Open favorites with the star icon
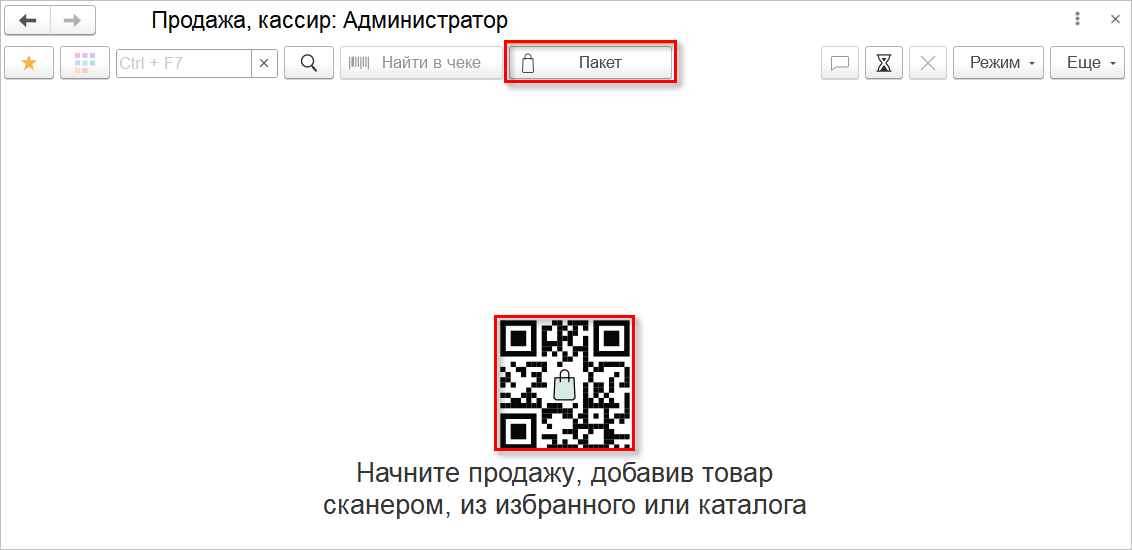Screen dimensions: 1132x550 (x=29, y=63)
